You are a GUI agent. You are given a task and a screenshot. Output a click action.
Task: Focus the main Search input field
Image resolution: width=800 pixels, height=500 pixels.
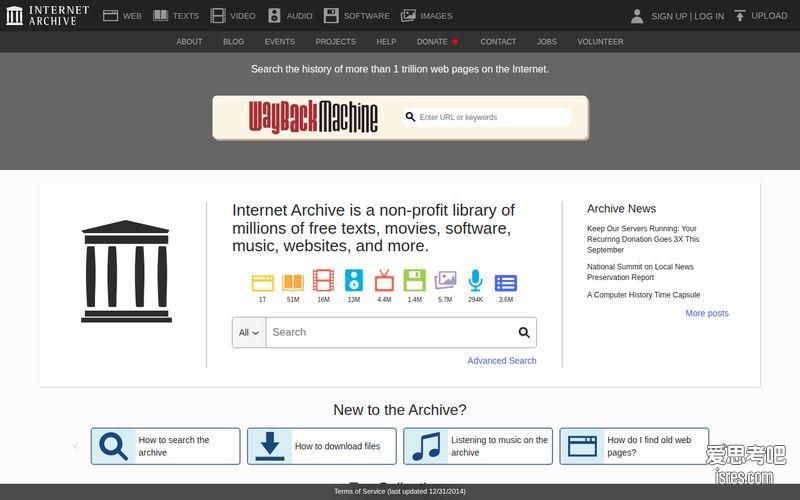[x=391, y=333]
